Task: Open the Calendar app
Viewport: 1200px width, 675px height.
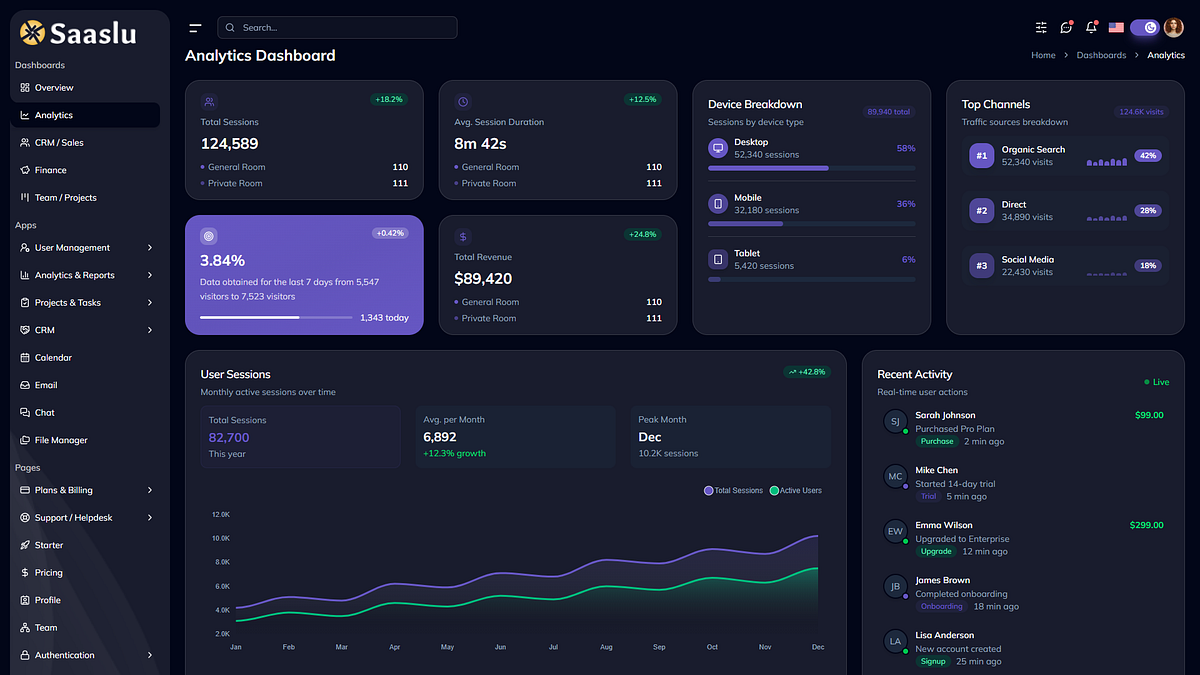Action: click(85, 358)
